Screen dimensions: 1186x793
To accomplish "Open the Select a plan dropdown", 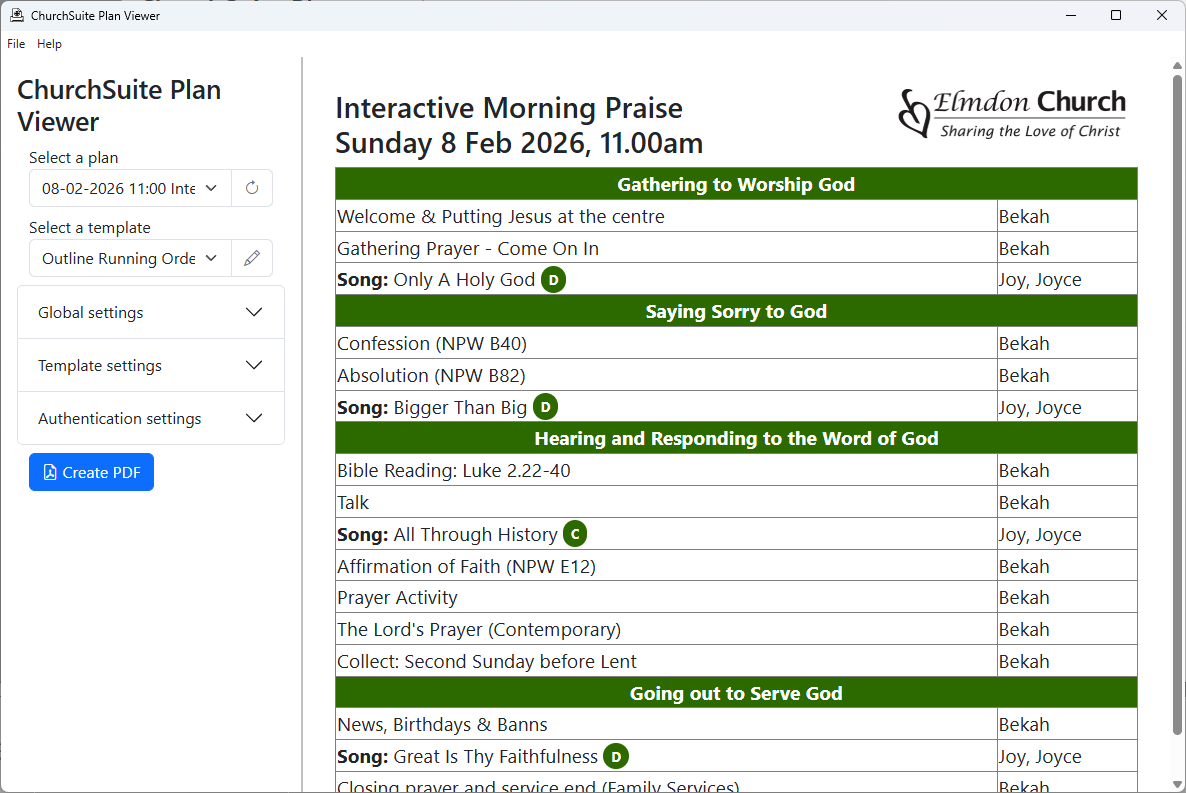I will pos(130,188).
